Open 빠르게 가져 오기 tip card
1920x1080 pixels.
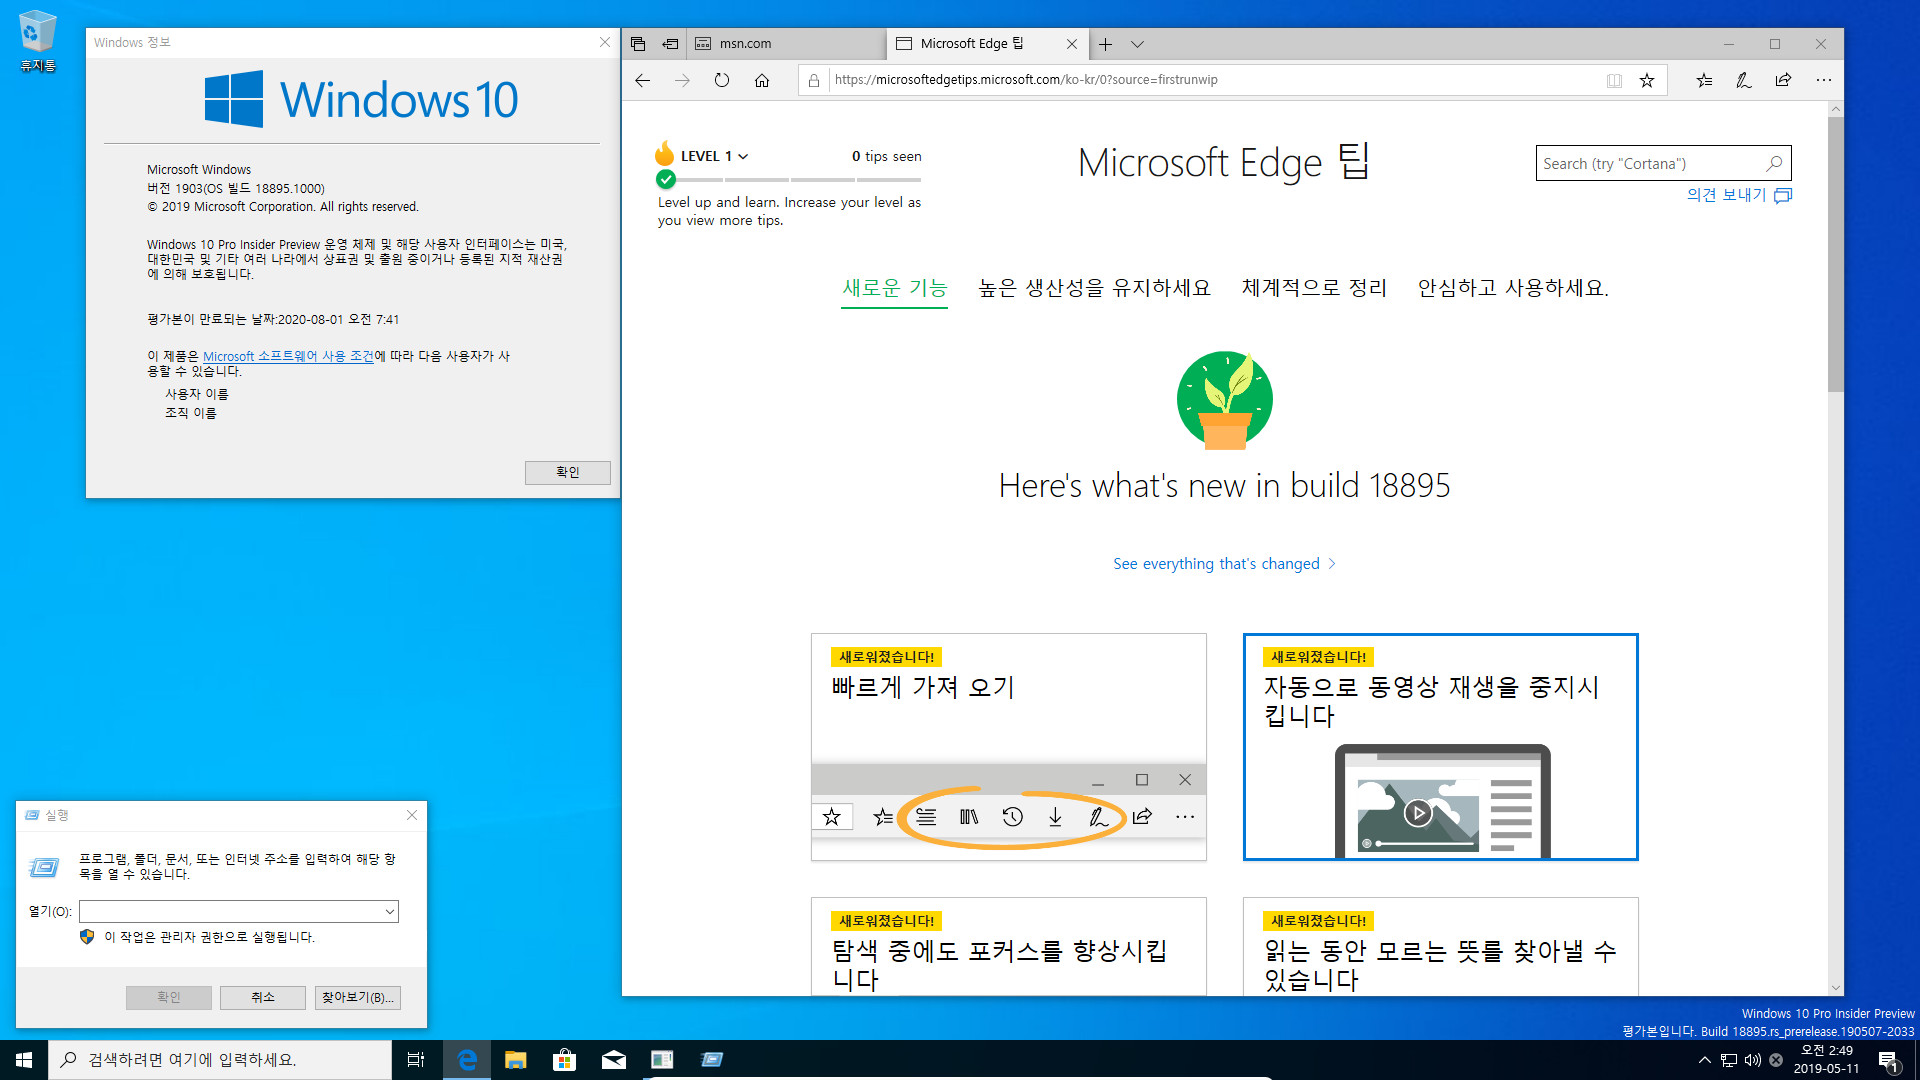(x=1008, y=746)
